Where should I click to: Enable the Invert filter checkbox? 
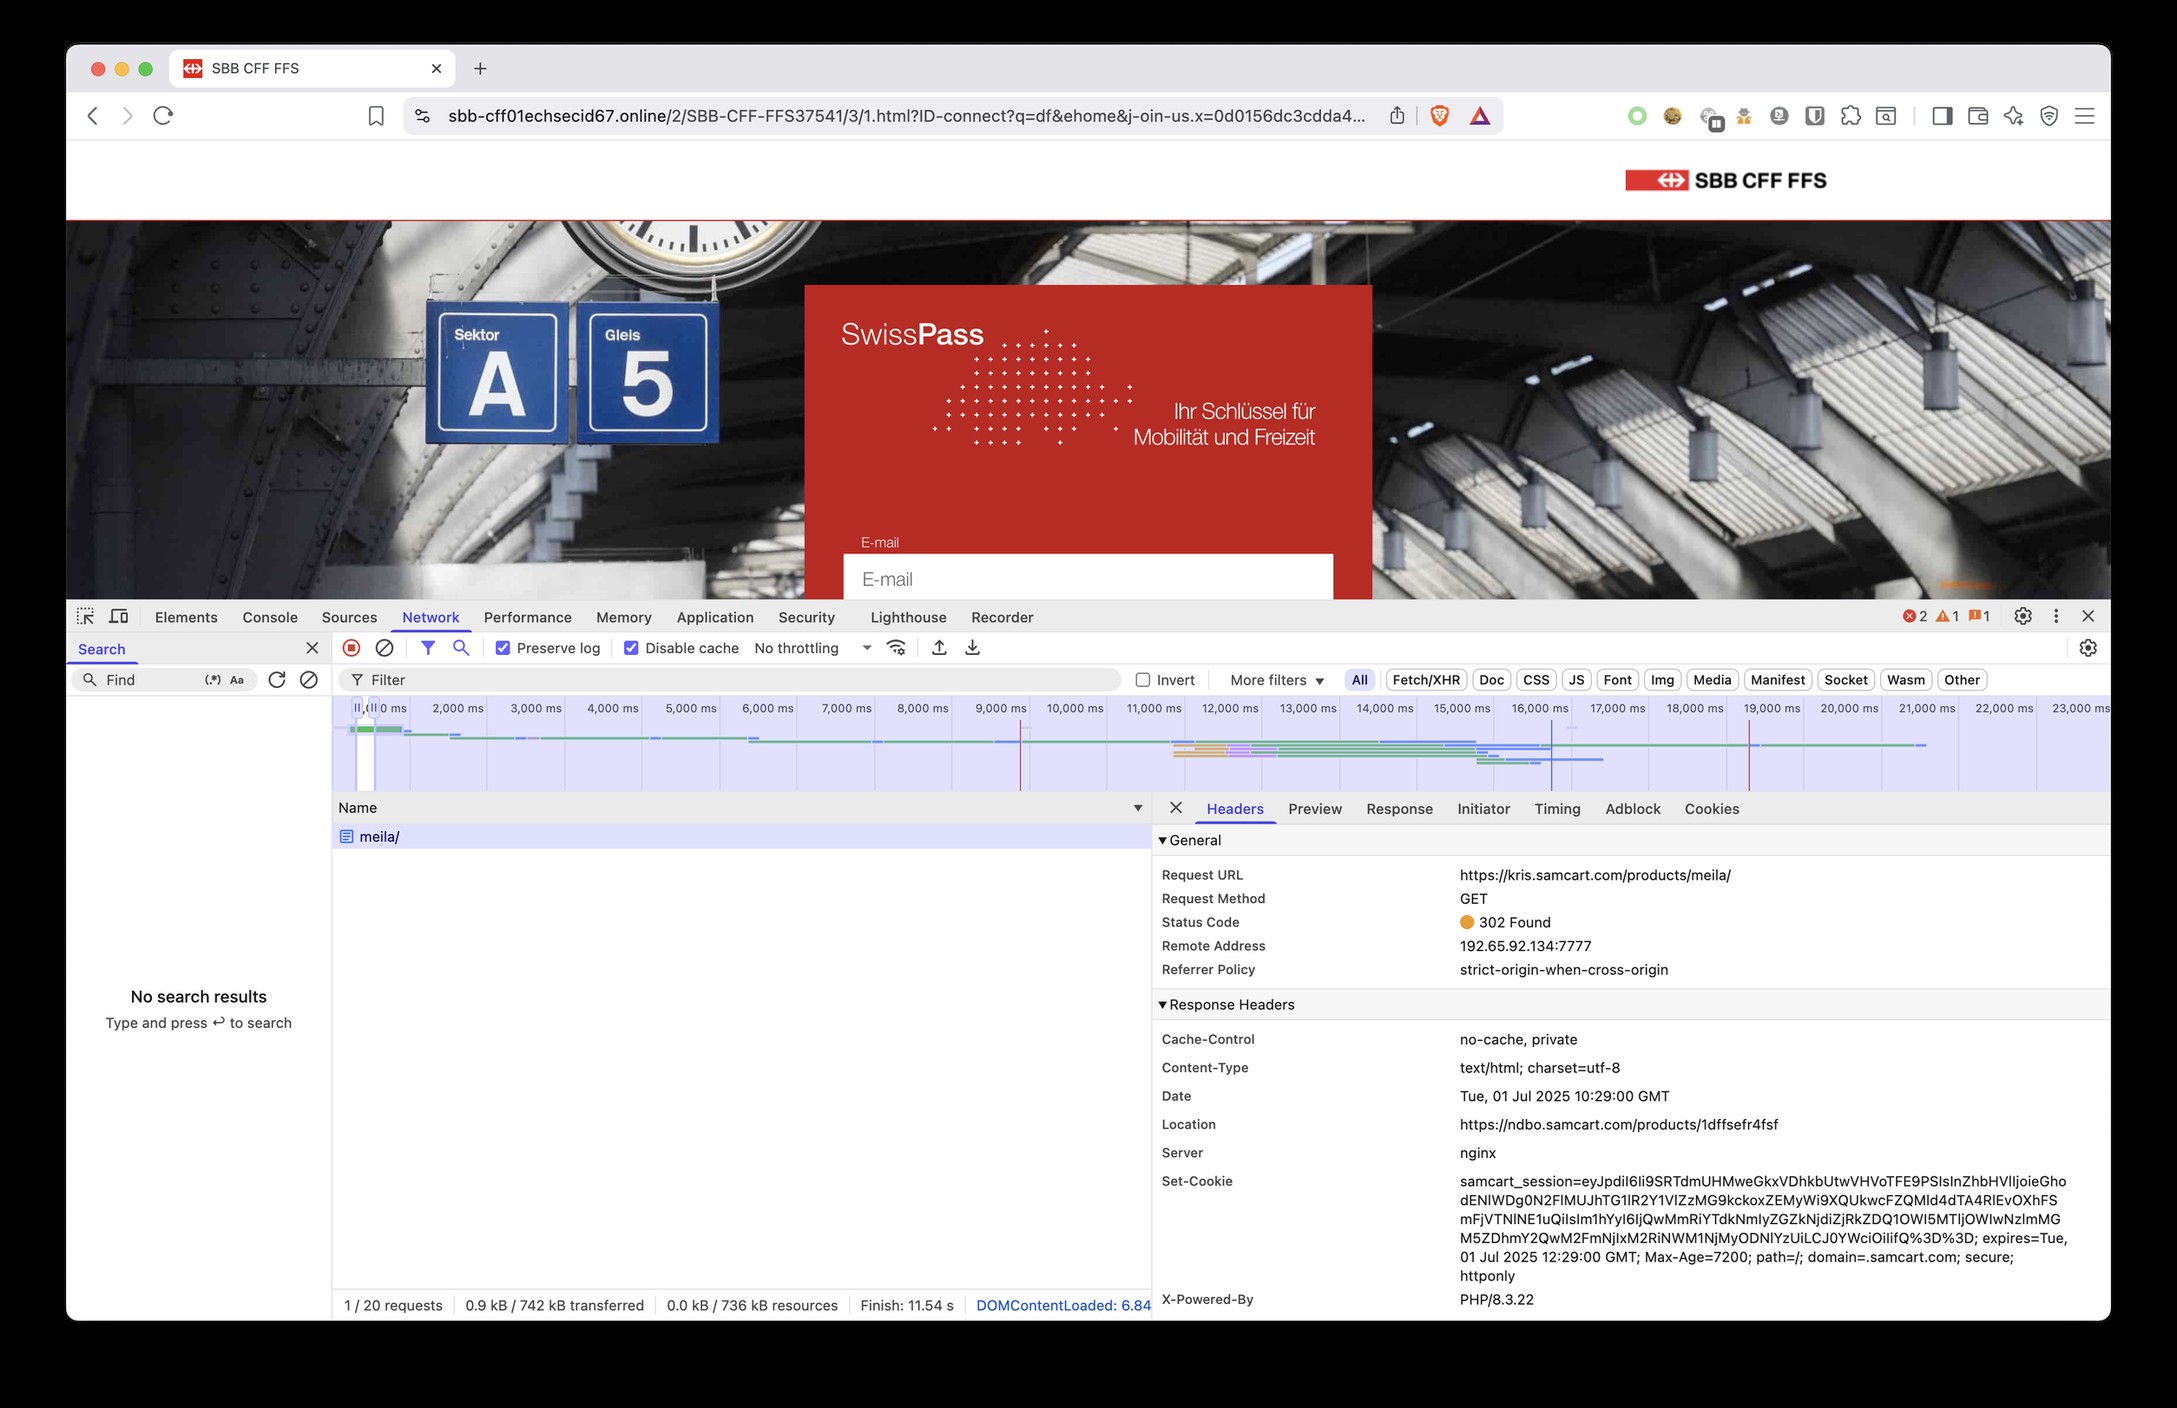(1143, 680)
